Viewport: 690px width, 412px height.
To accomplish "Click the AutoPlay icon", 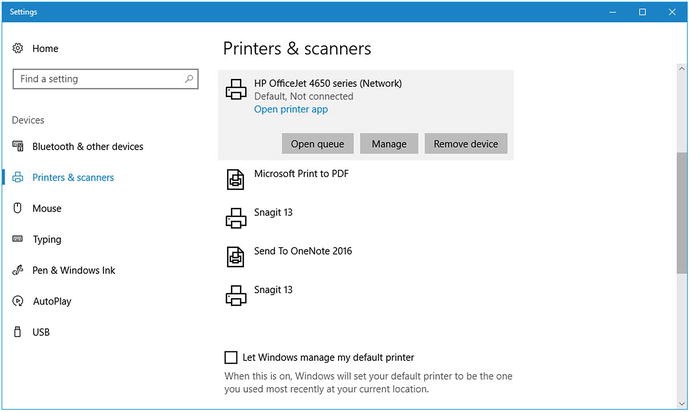I will [x=18, y=301].
